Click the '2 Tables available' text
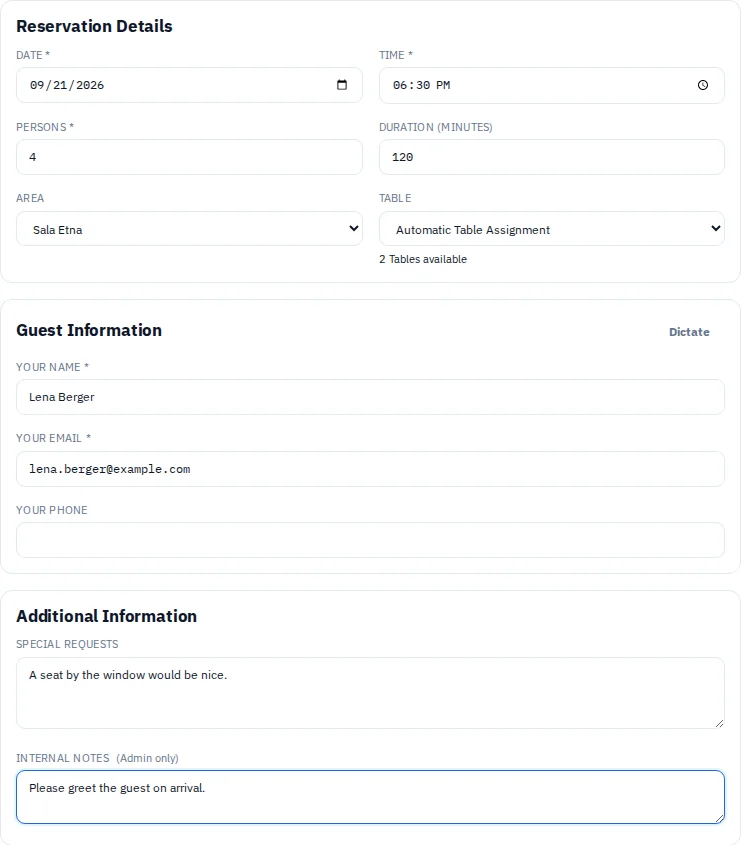The height and width of the screenshot is (845, 741). (423, 259)
